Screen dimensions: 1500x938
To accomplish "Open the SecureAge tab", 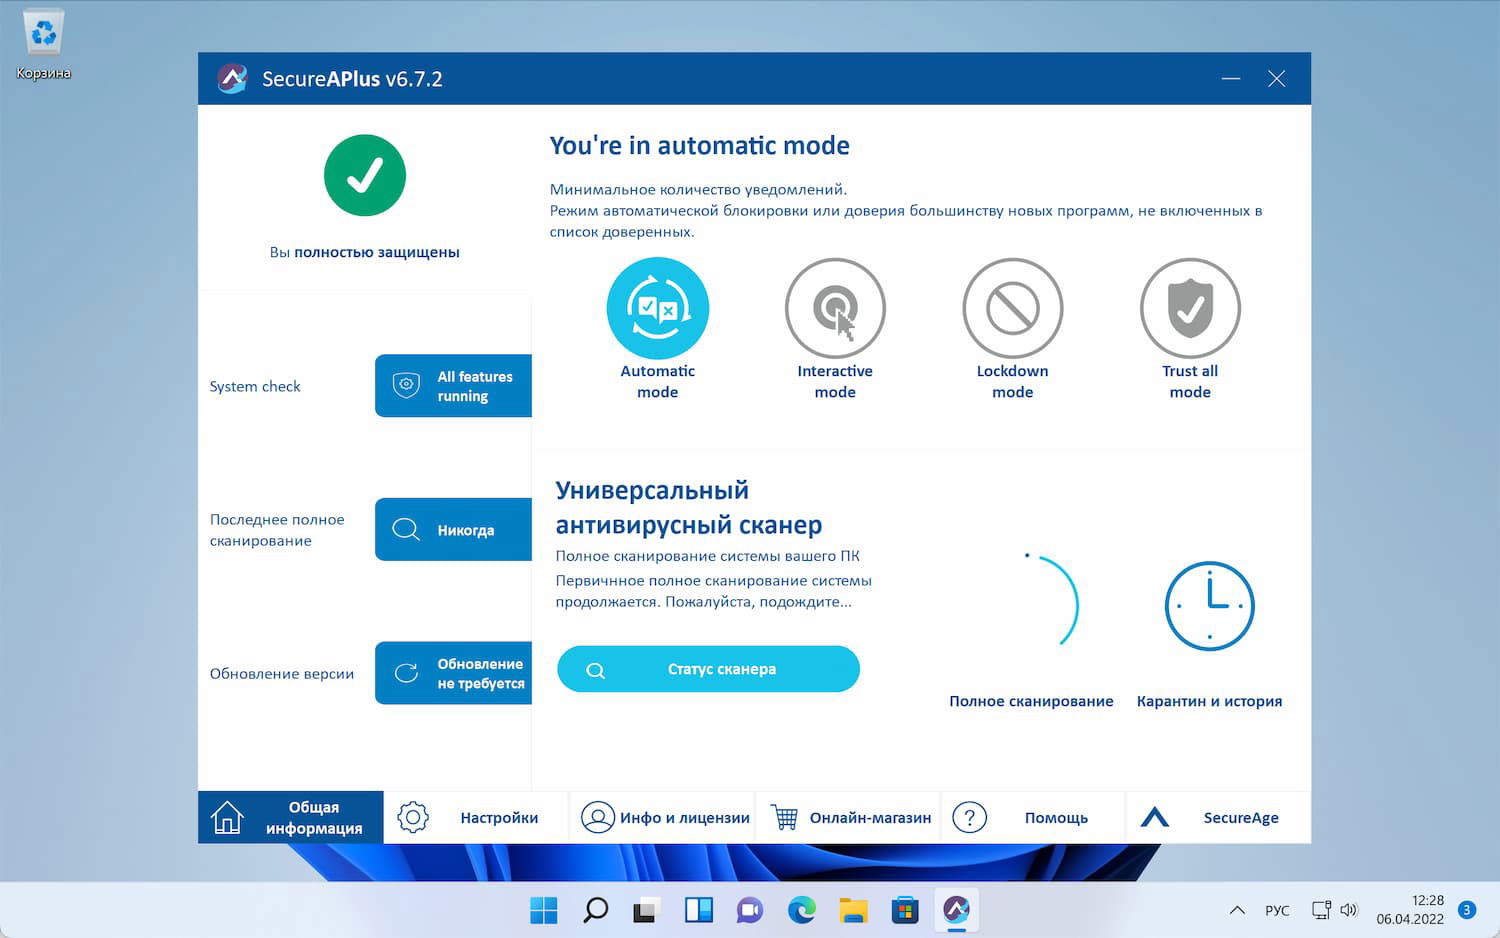I will [1218, 817].
